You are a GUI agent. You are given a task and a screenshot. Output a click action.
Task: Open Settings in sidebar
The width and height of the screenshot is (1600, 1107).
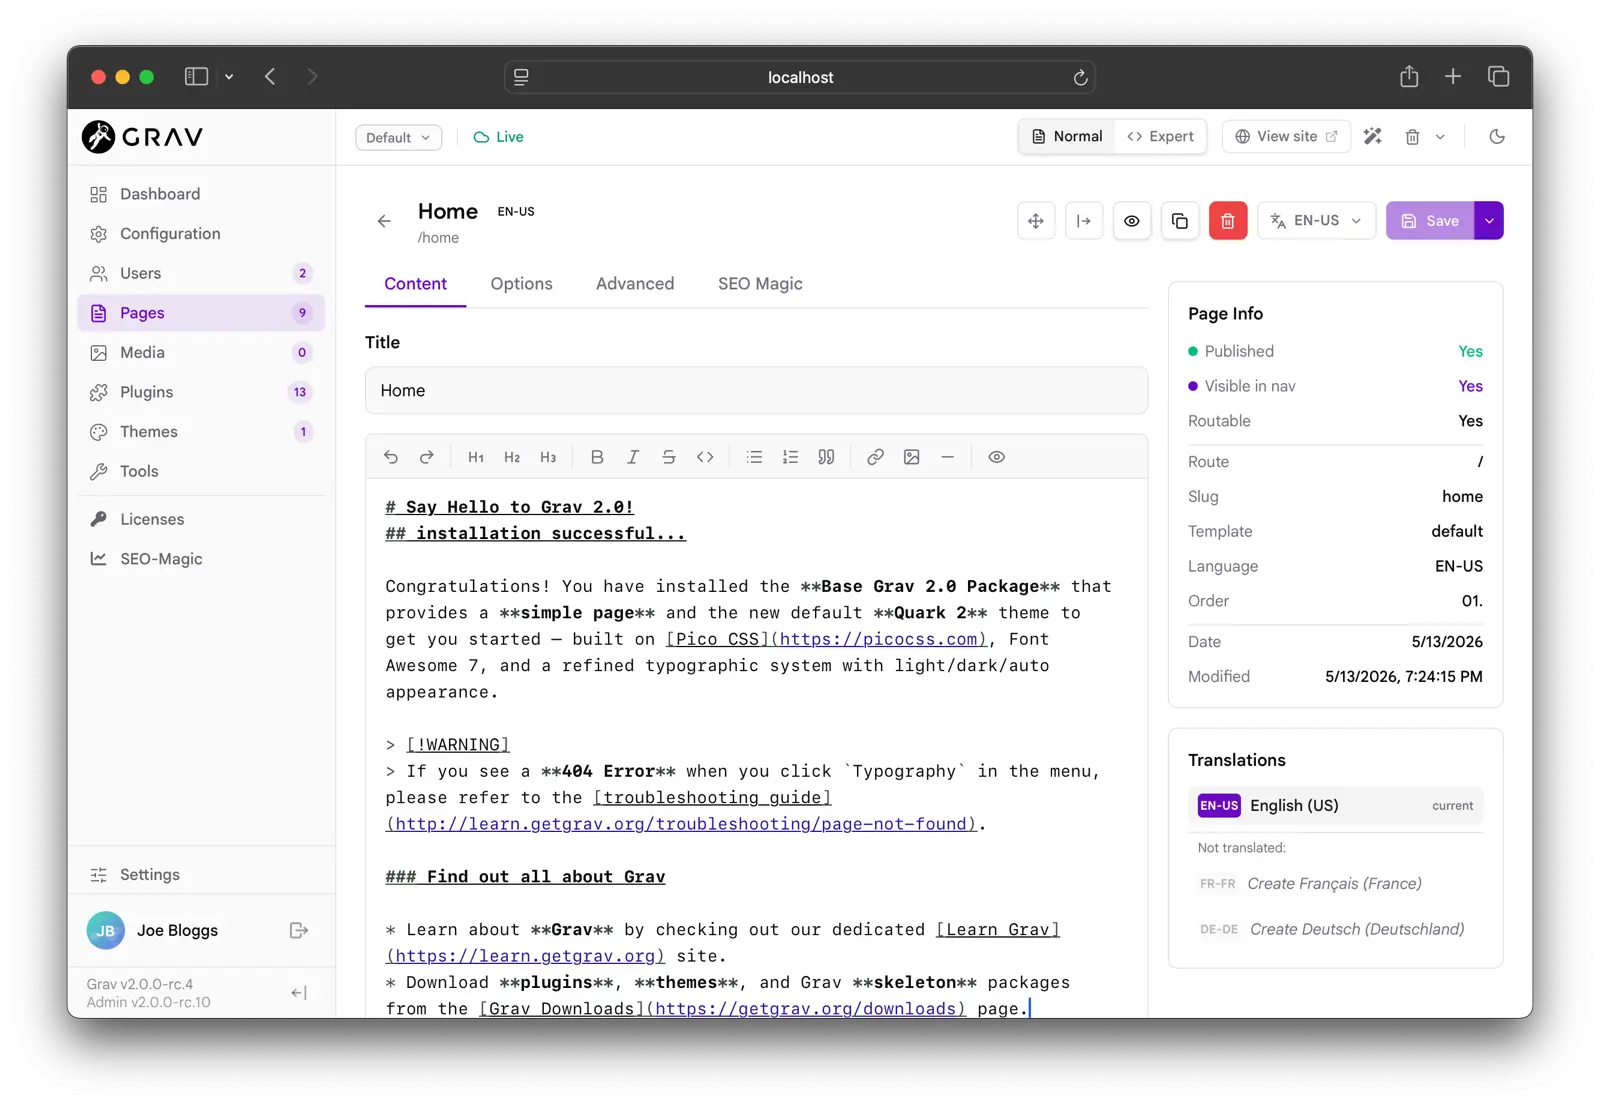click(x=201, y=875)
